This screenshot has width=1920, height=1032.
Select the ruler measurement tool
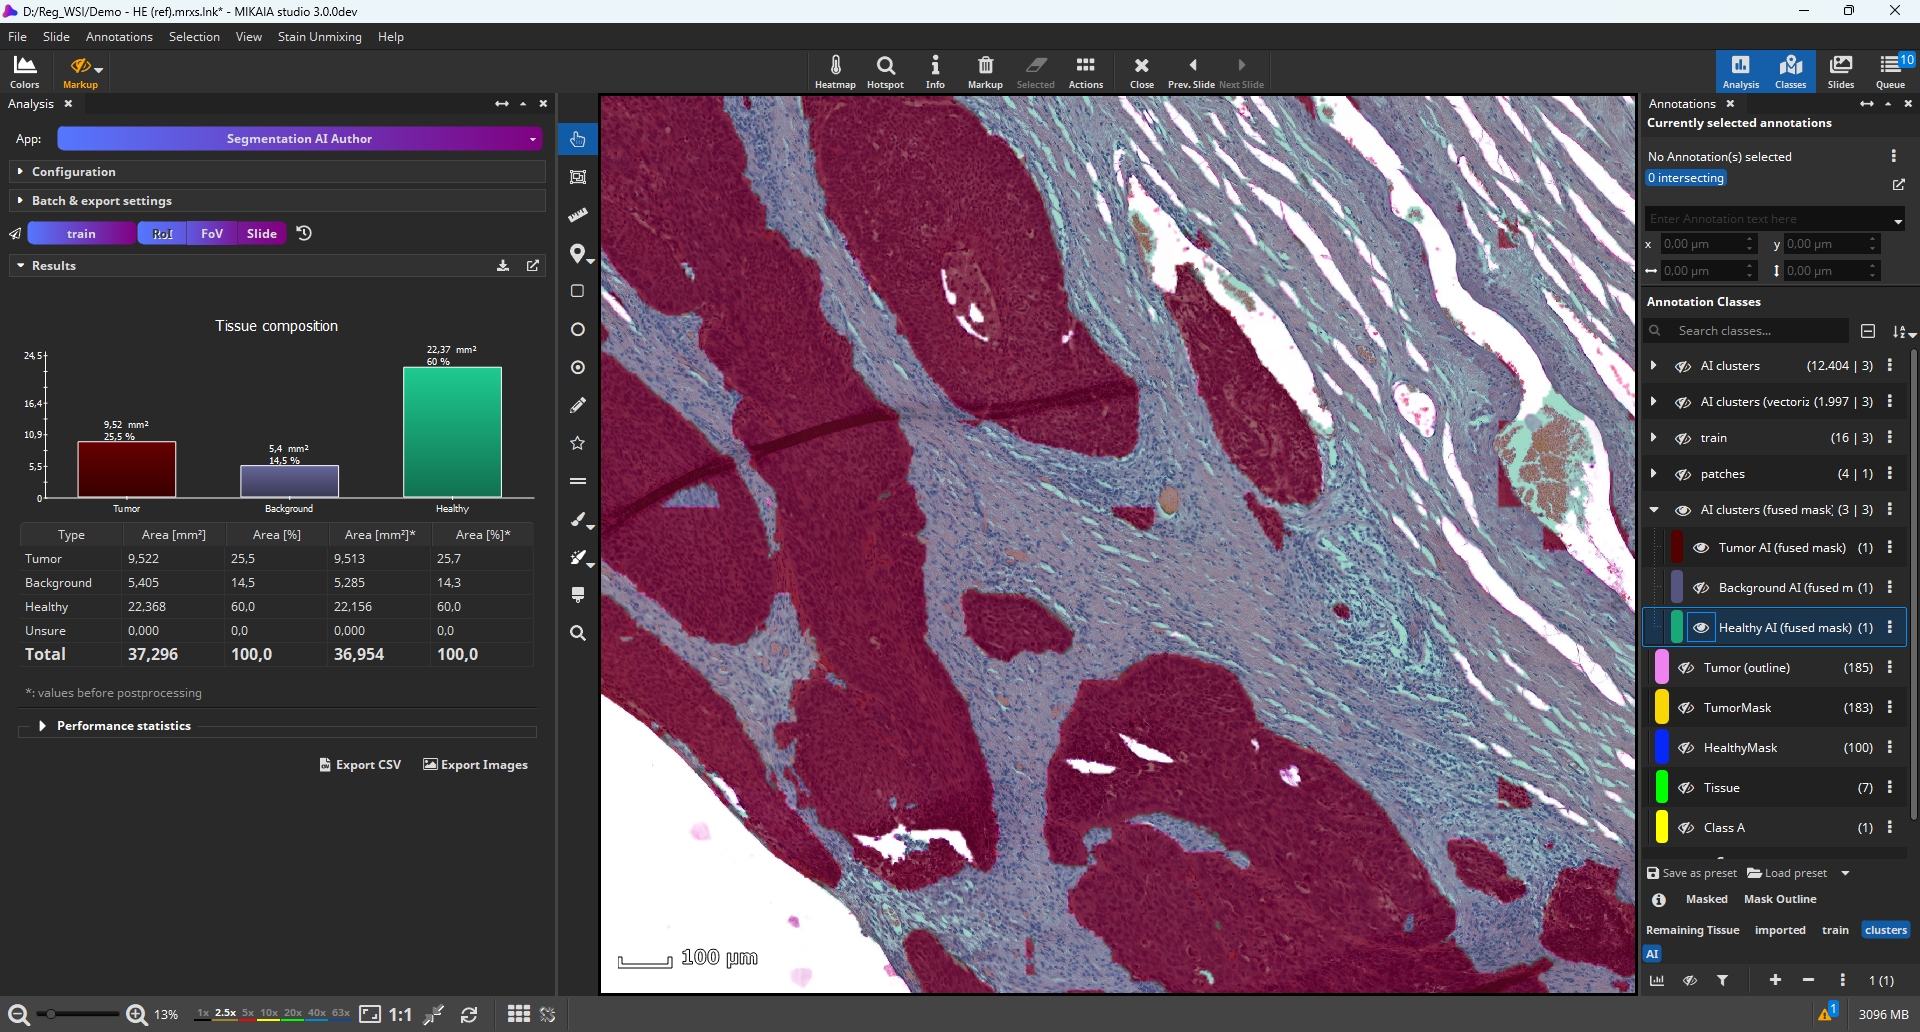578,216
